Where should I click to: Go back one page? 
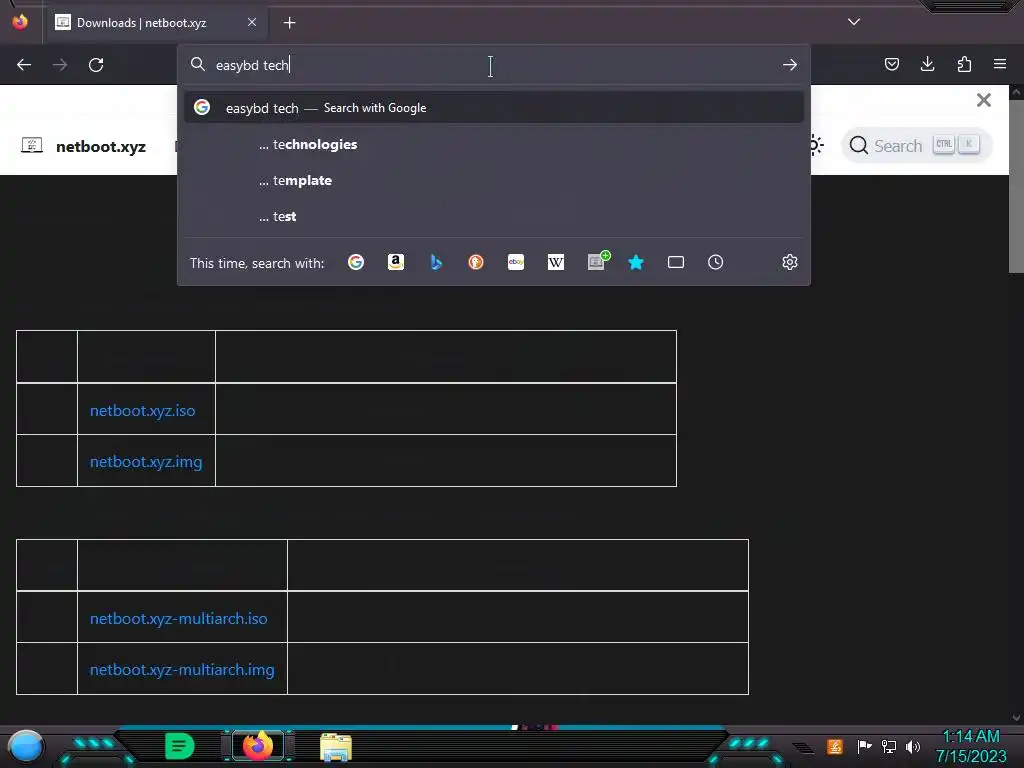click(x=24, y=65)
